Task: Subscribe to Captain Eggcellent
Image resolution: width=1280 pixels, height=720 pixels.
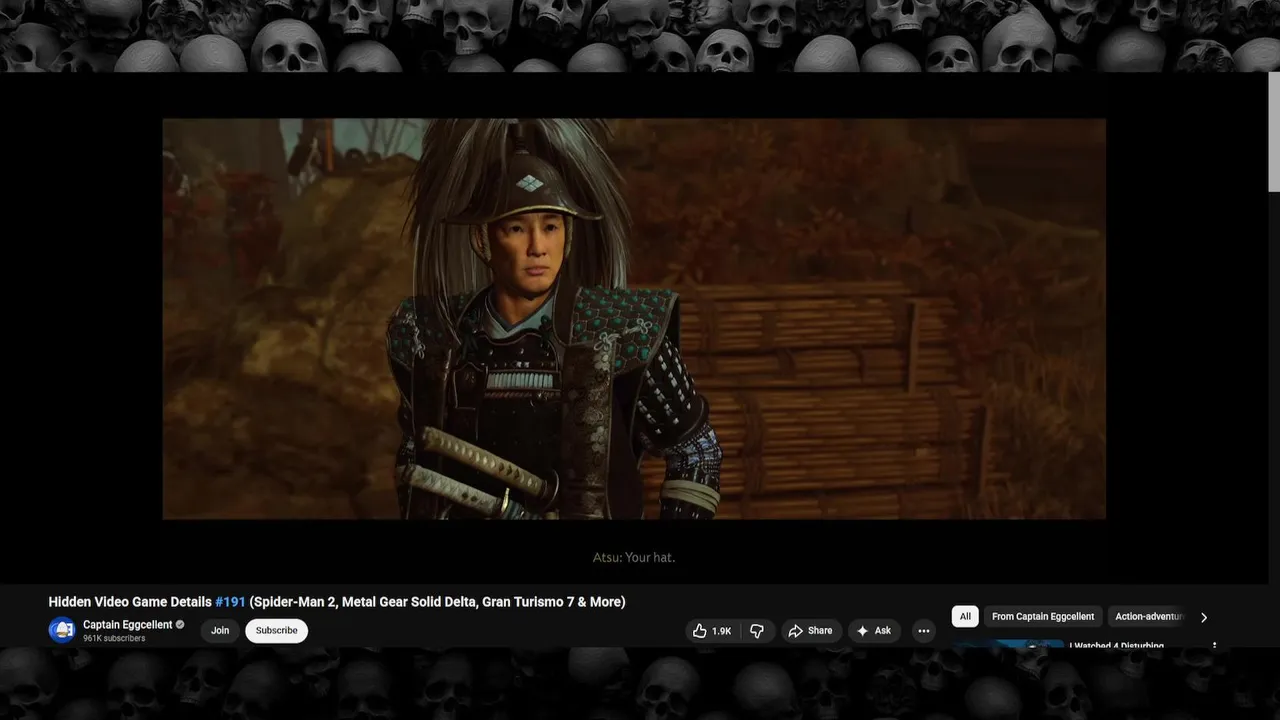Action: point(276,631)
